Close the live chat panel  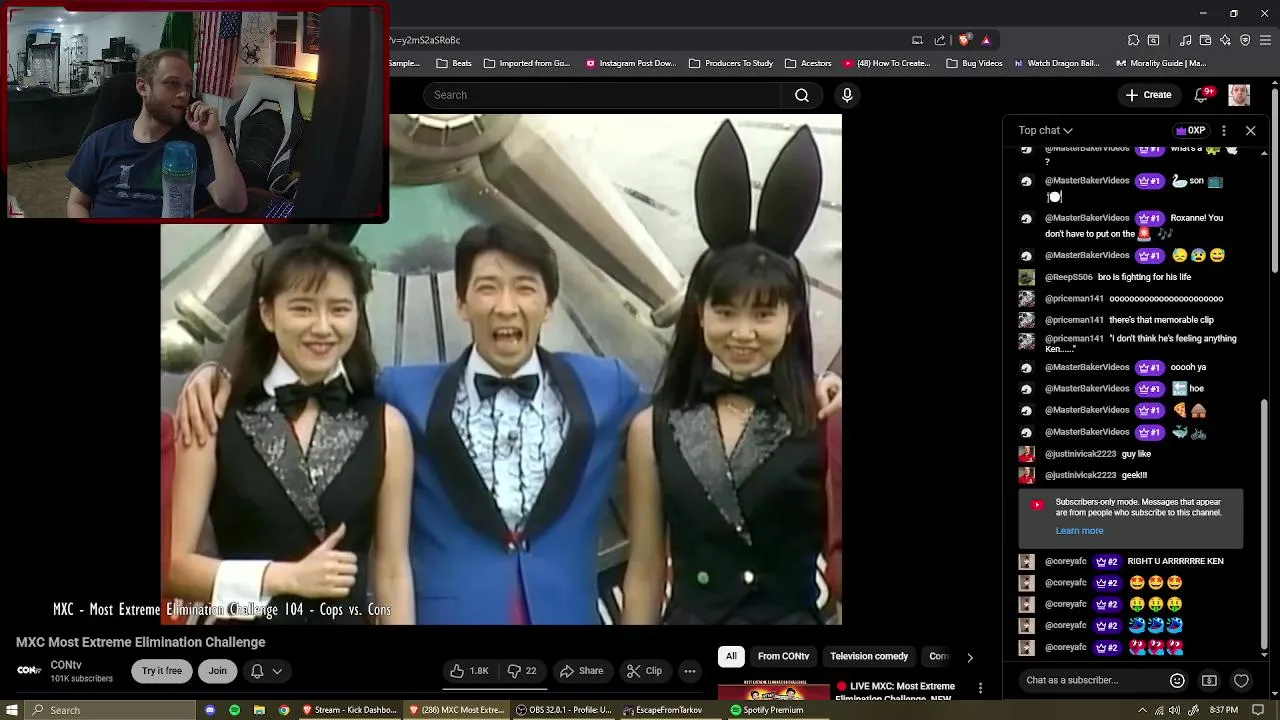click(x=1250, y=130)
